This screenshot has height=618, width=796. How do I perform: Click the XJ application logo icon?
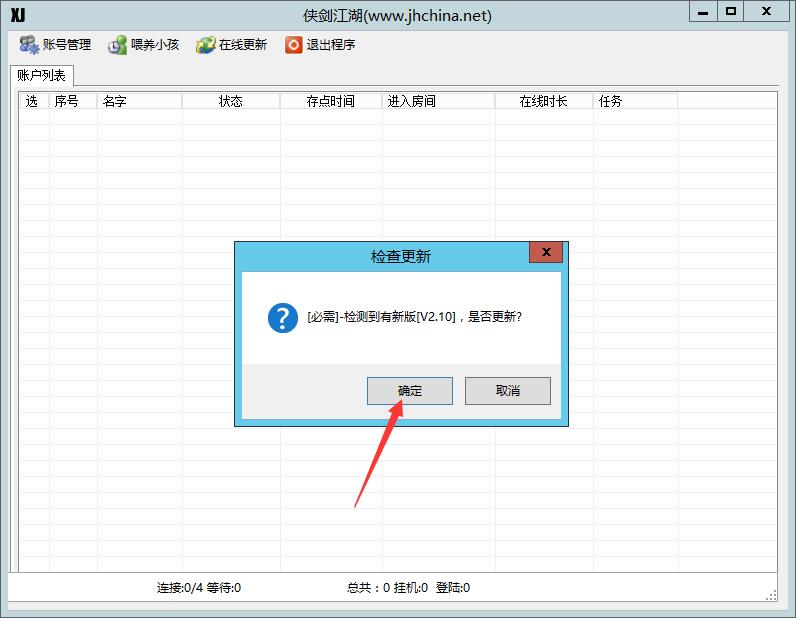(x=18, y=15)
